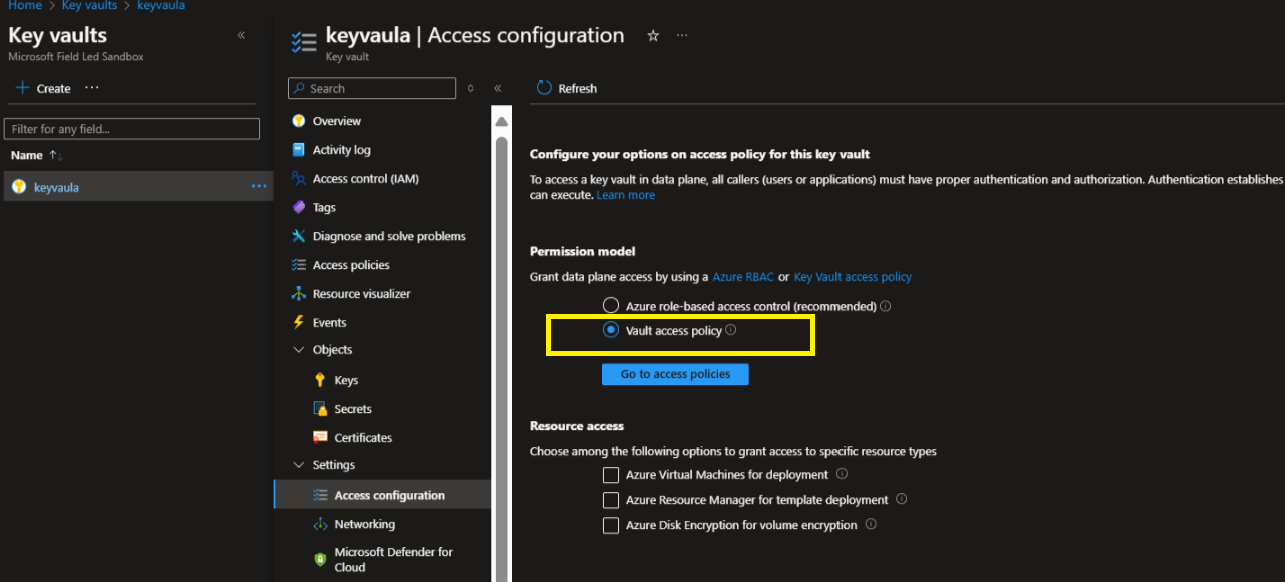Favorite keyvaula with the star icon
The width and height of the screenshot is (1285, 582).
click(x=653, y=36)
